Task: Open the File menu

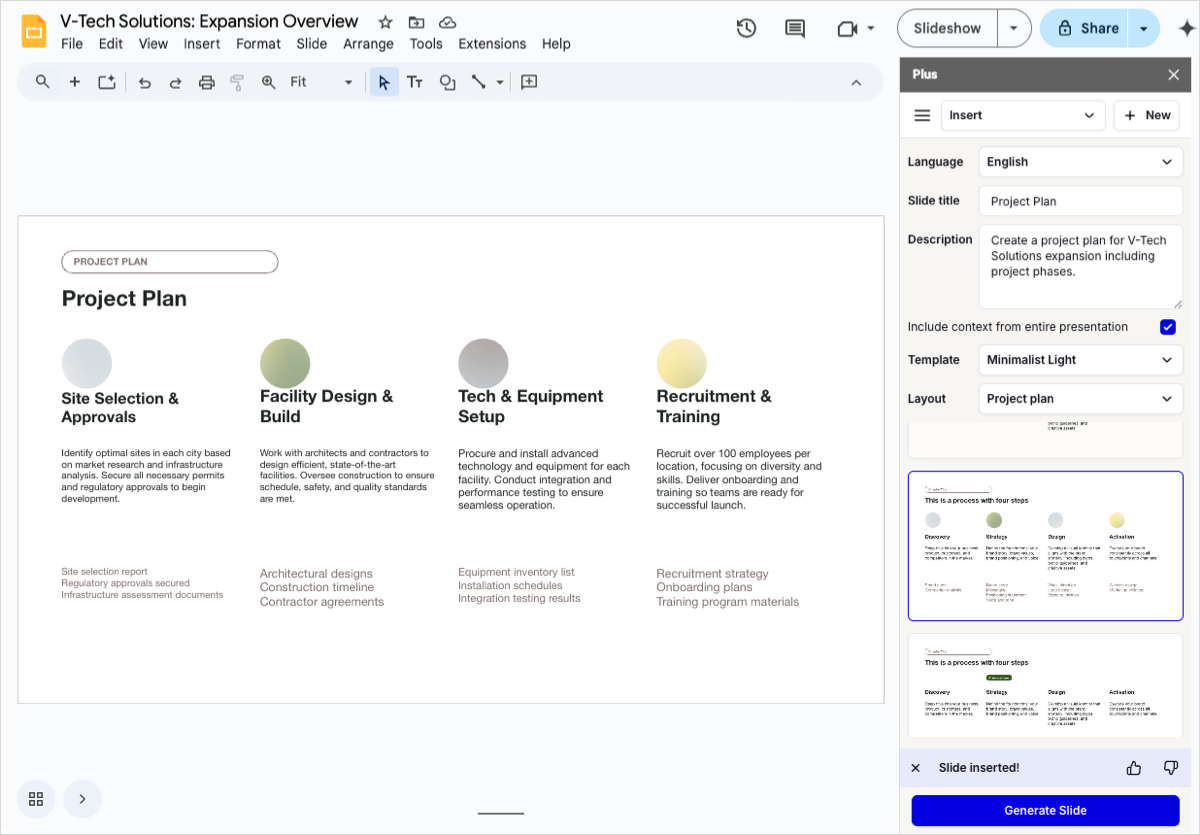Action: [72, 44]
